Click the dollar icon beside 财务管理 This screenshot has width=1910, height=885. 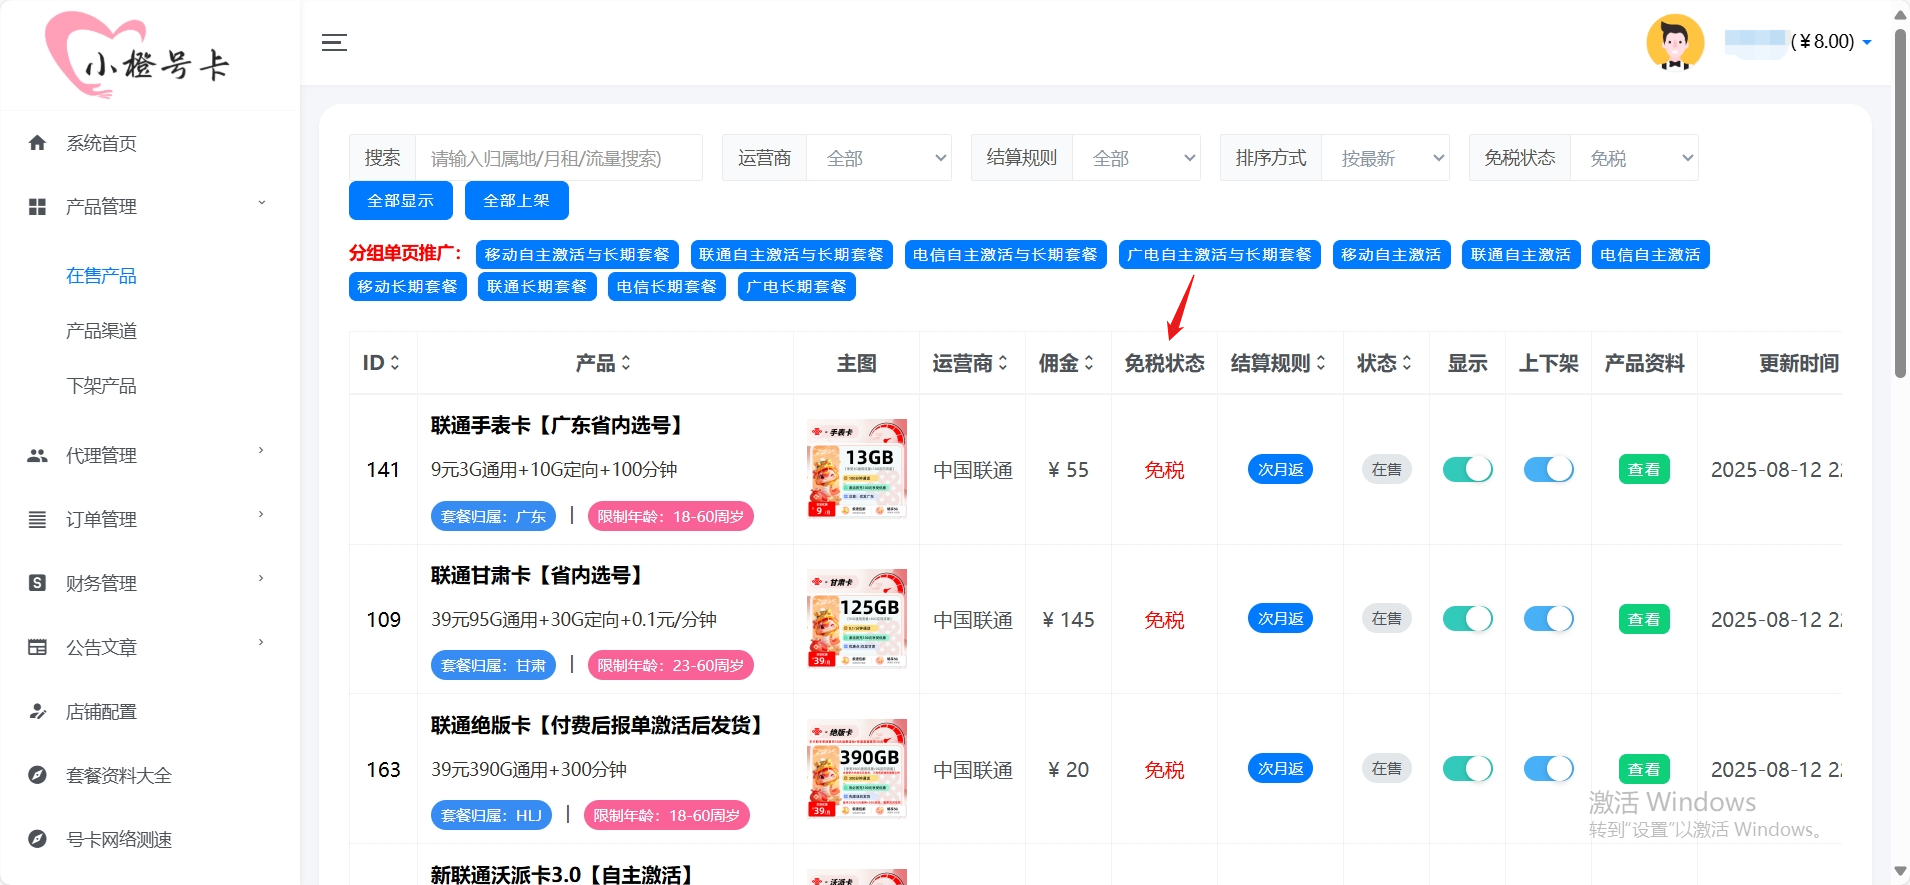(x=37, y=583)
